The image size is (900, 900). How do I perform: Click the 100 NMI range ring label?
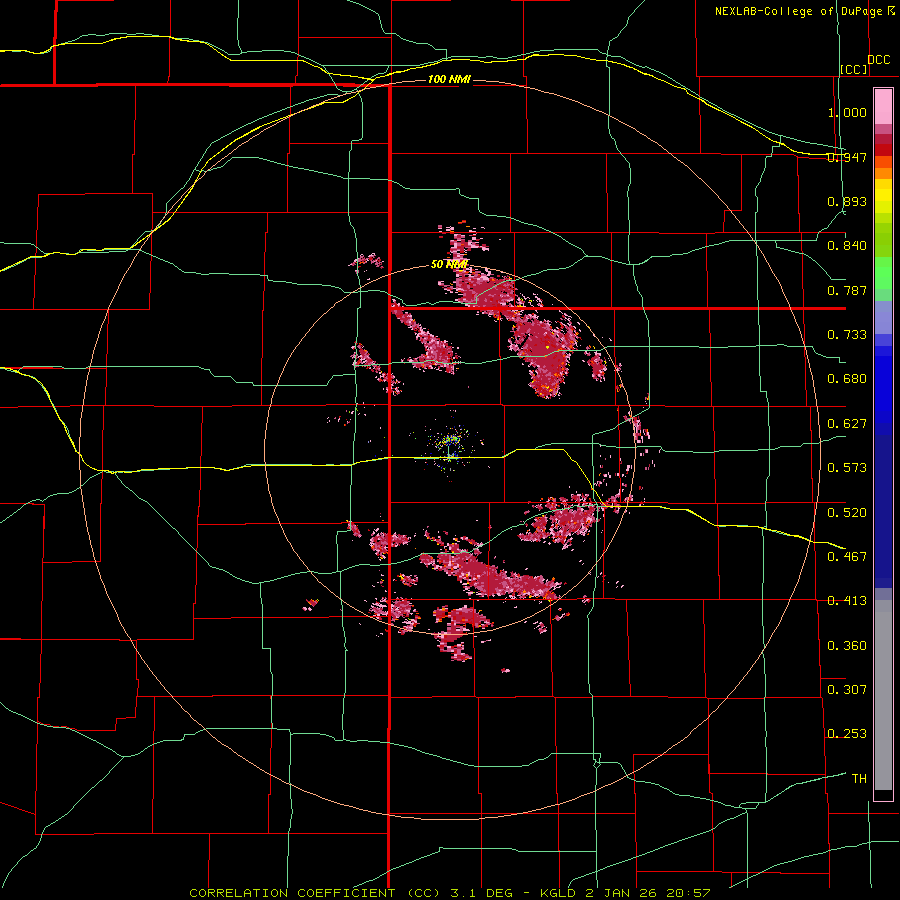point(449,79)
